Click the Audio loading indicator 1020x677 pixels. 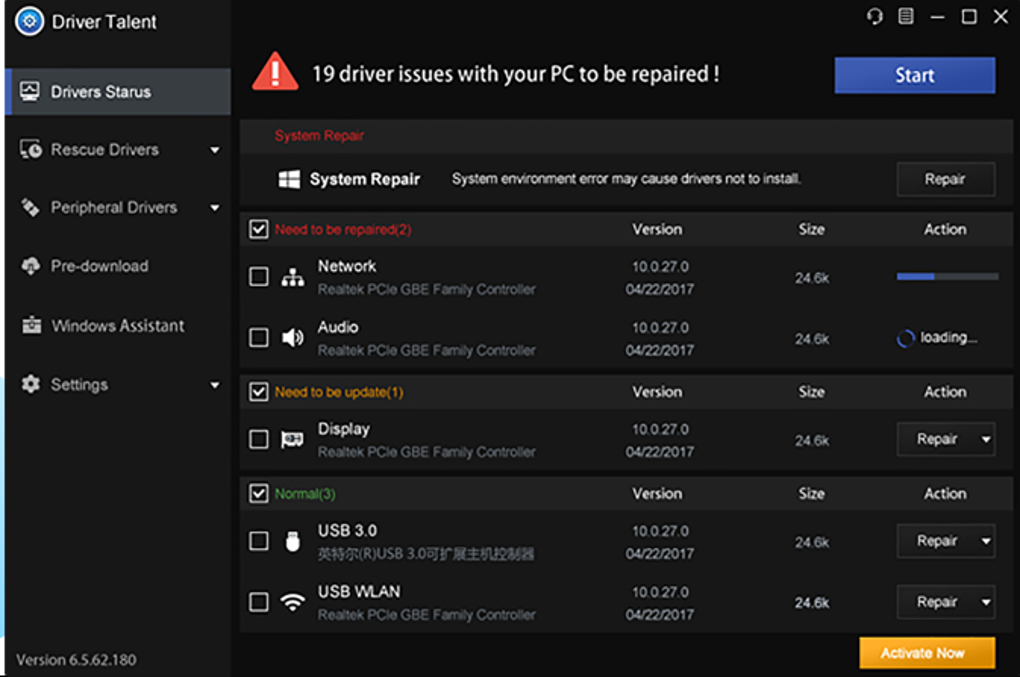937,338
